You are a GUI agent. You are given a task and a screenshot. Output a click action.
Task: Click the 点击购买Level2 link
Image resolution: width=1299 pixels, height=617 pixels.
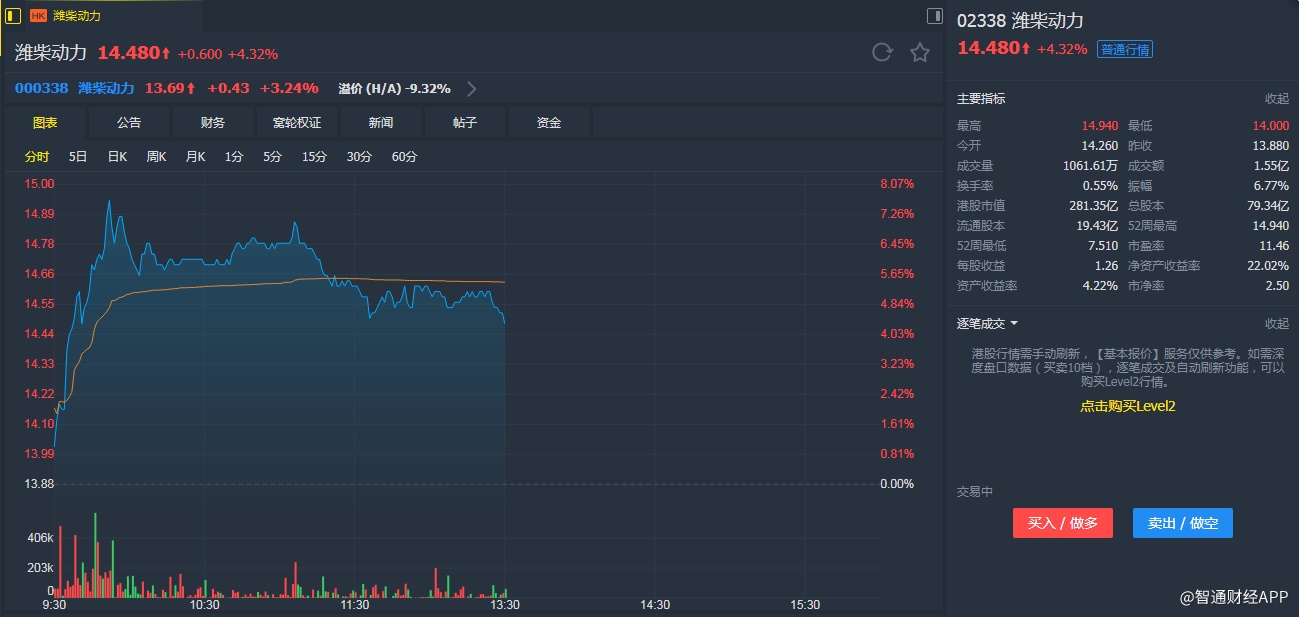click(1127, 406)
